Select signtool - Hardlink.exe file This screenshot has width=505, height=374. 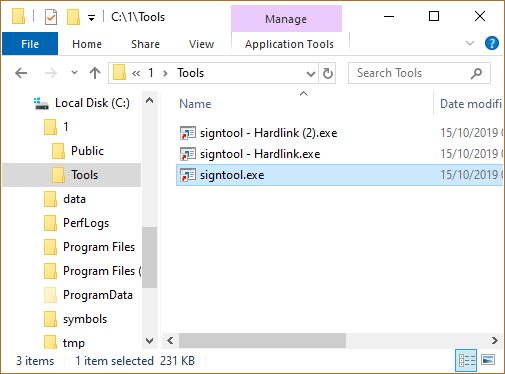coord(260,154)
